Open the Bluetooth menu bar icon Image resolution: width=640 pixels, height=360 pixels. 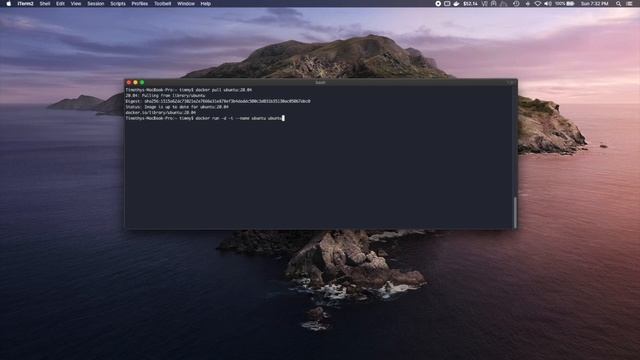click(527, 4)
